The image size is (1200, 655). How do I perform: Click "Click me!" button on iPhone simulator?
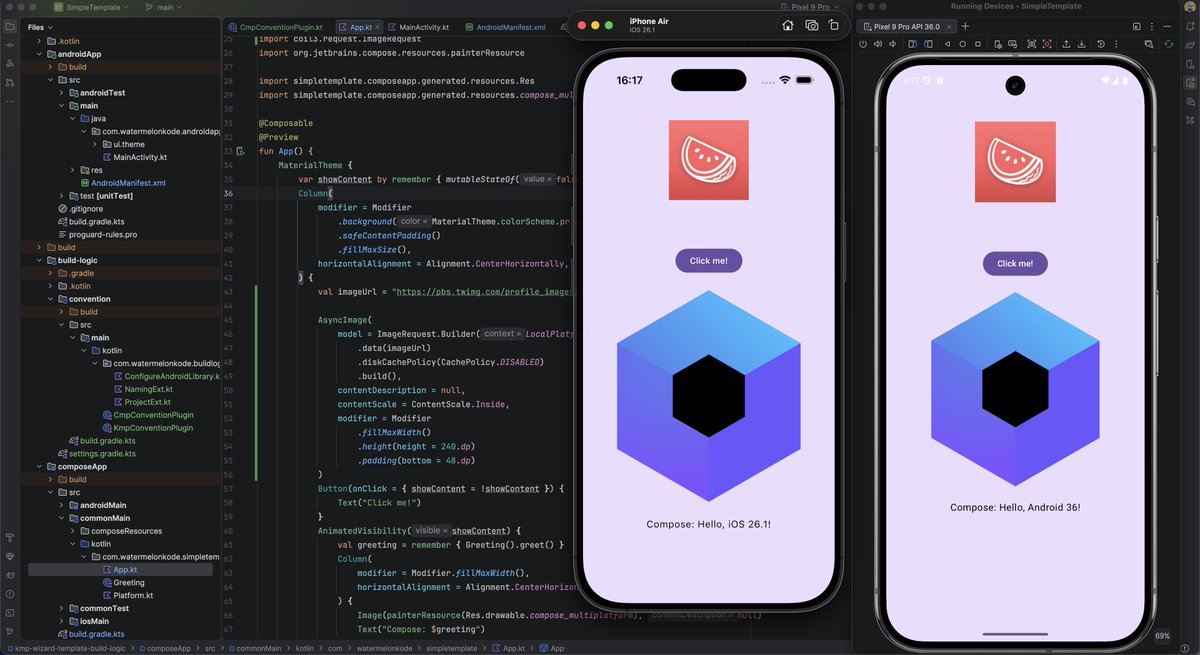(x=708, y=261)
